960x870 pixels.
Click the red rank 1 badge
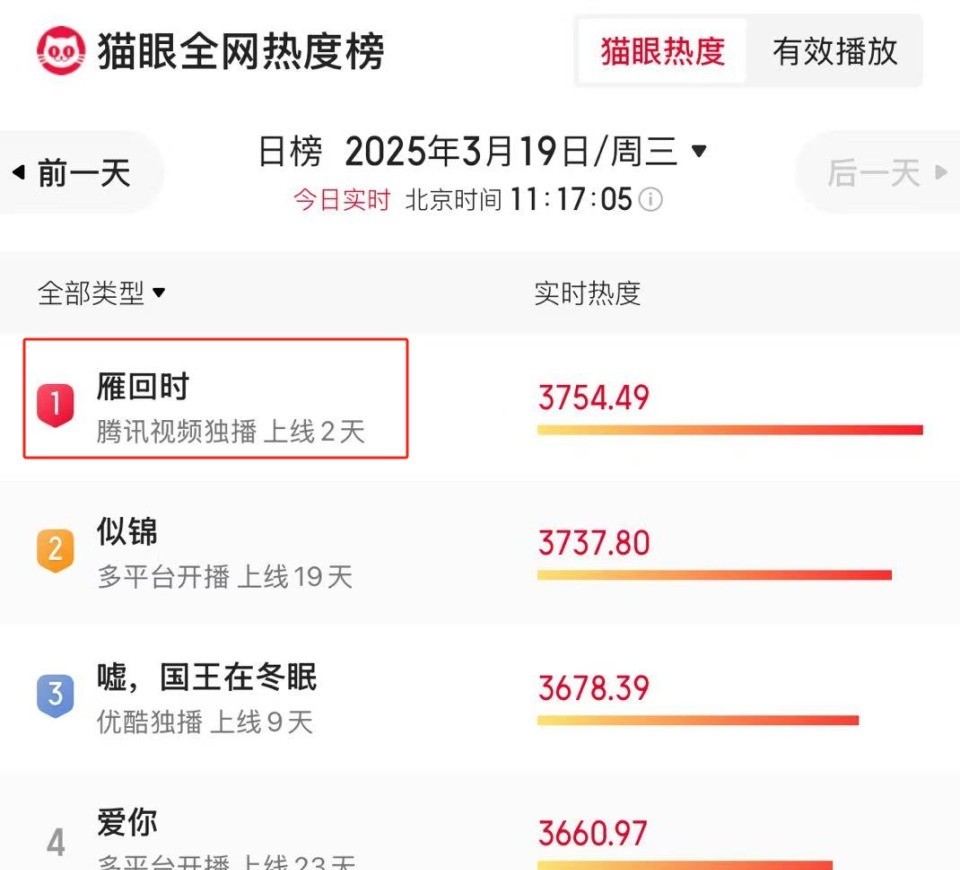tap(55, 405)
